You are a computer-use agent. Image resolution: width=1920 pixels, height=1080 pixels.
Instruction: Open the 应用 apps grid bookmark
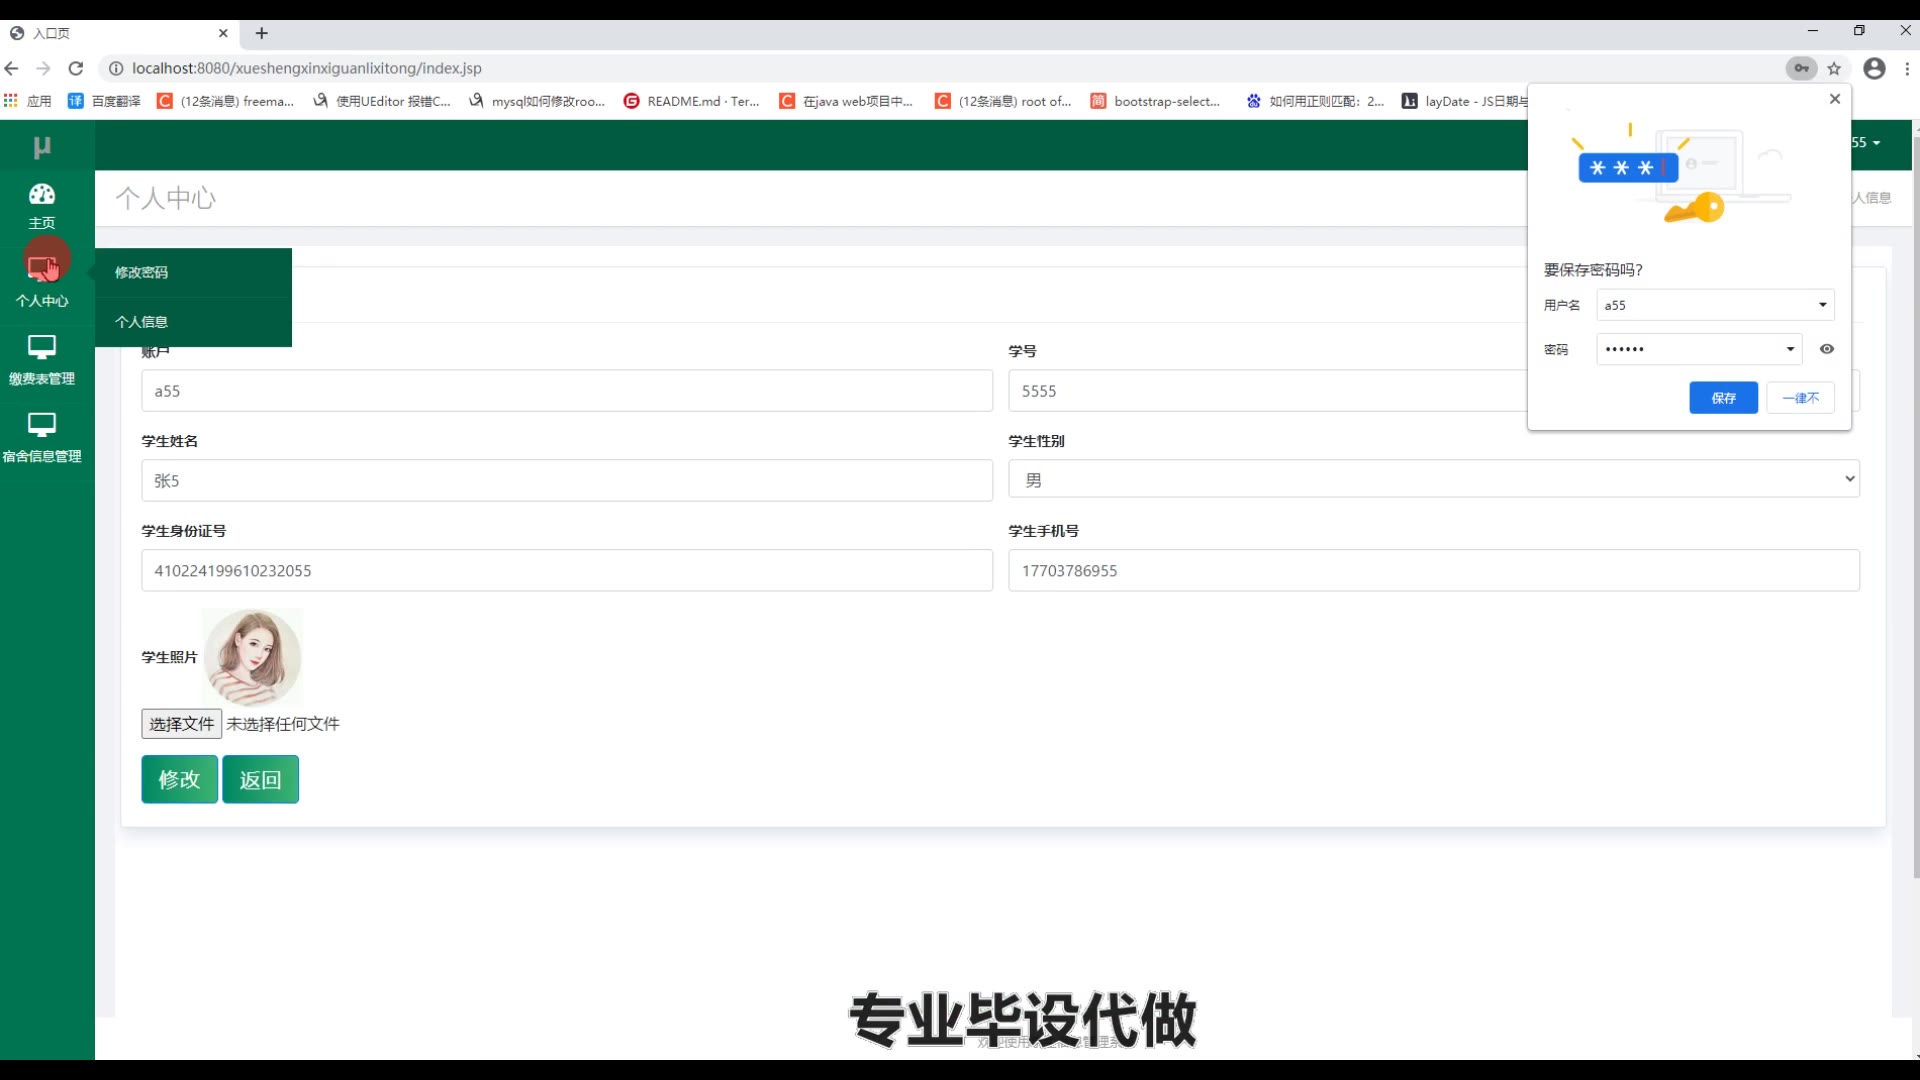[x=28, y=101]
